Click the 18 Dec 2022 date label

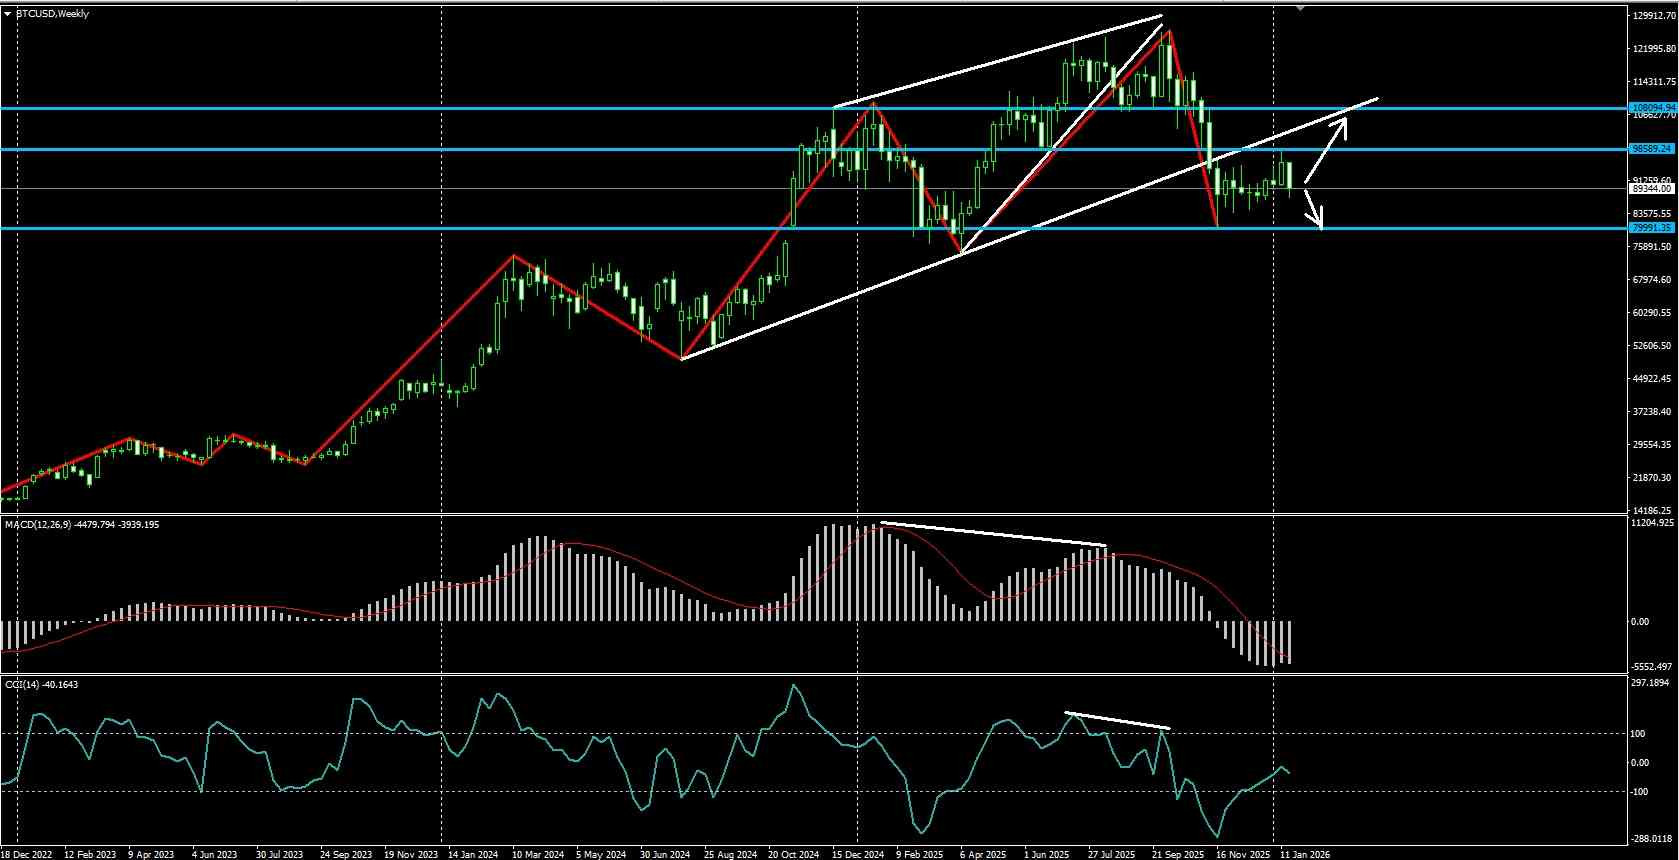(x=27, y=854)
